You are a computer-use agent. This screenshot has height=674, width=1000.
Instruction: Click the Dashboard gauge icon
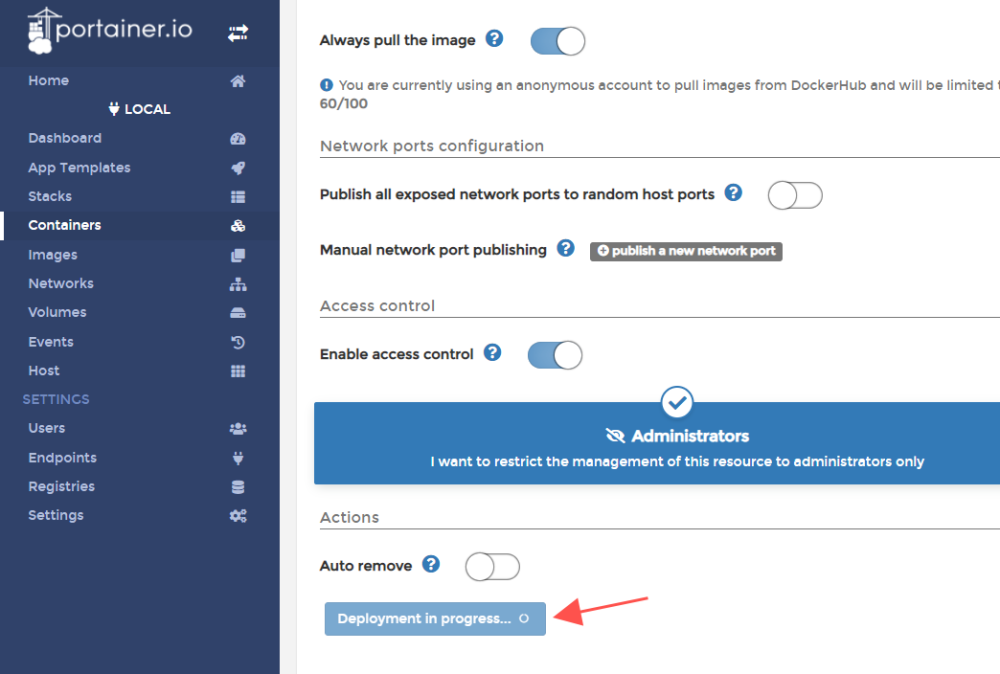pyautogui.click(x=238, y=139)
